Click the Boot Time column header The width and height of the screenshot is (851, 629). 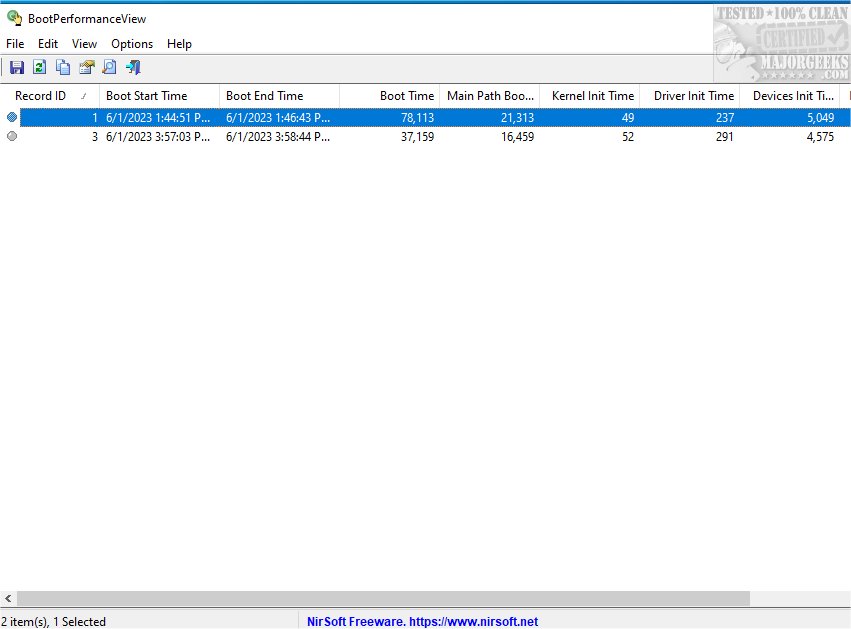point(405,95)
